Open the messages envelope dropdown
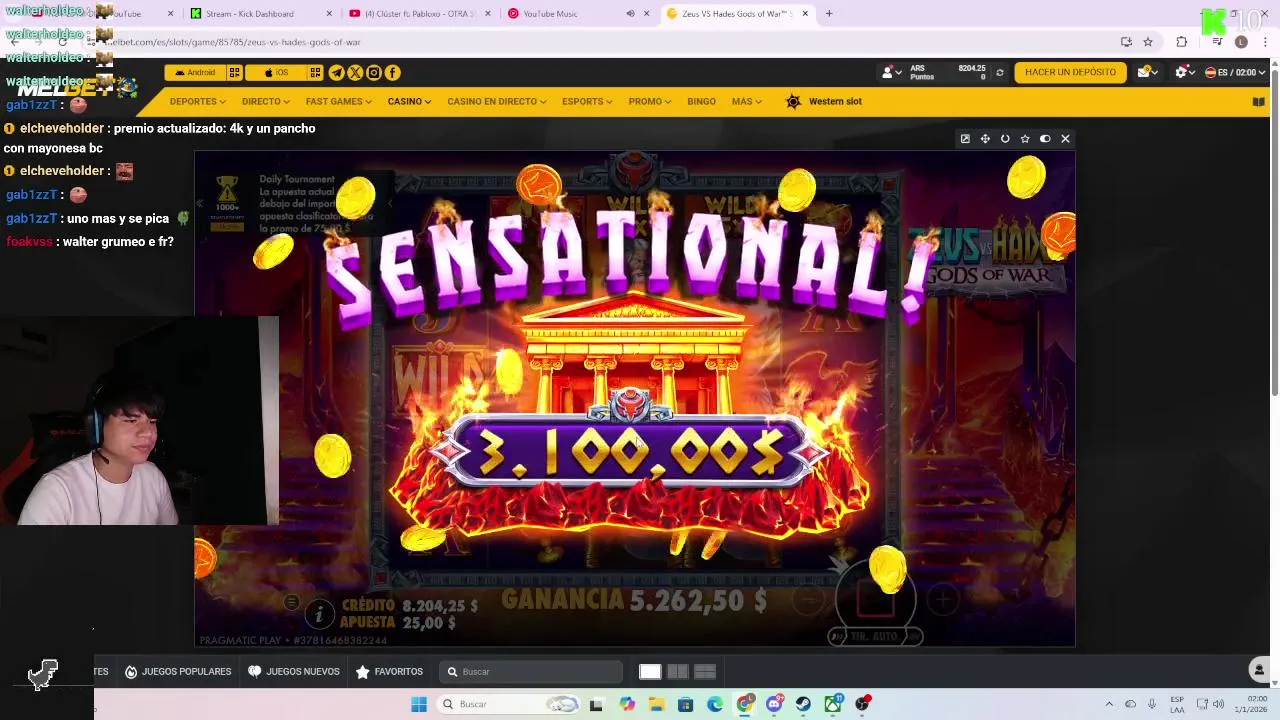Image resolution: width=1280 pixels, height=720 pixels. click(1147, 72)
